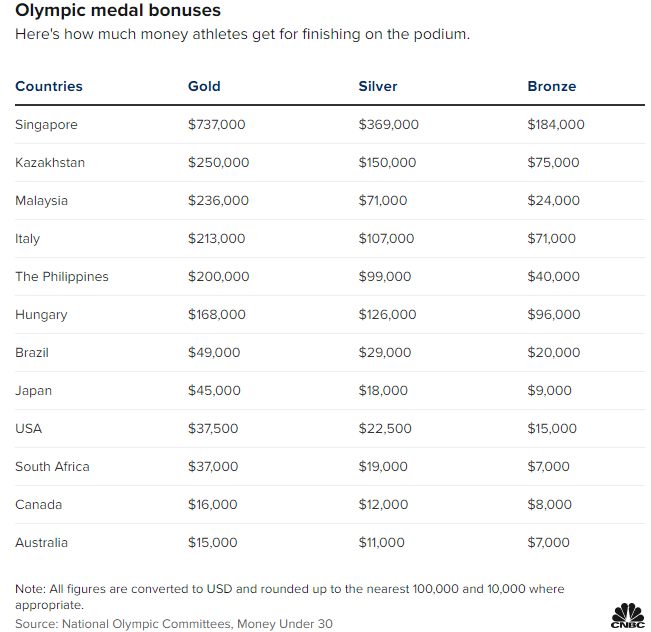Select Japan's $9,000 bronze cell
Screen dimensions: 651x632
point(550,390)
